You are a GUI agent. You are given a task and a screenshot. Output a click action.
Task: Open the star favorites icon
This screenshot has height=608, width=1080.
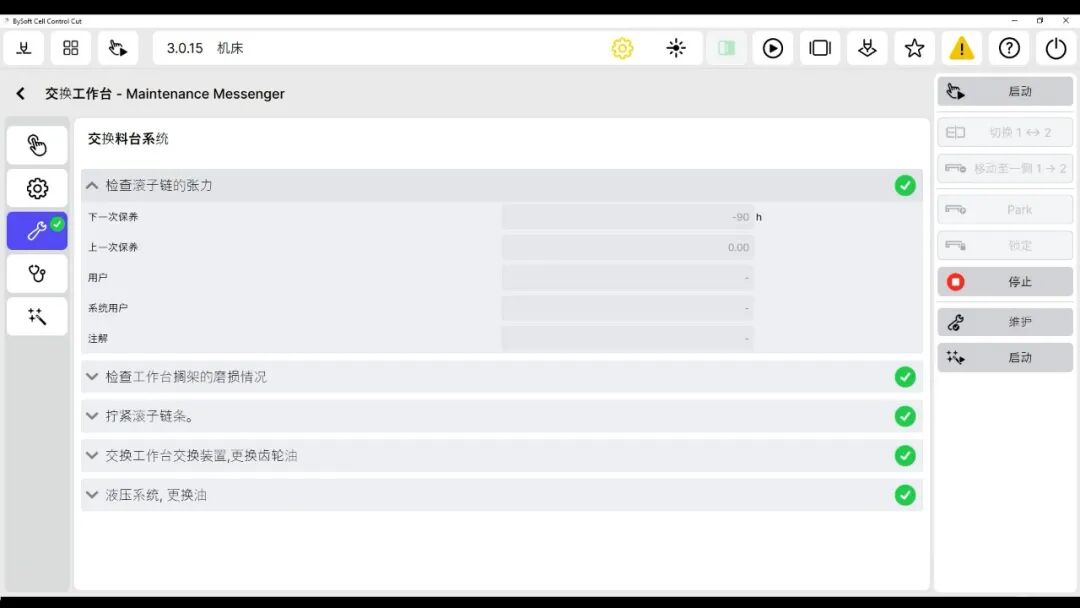pyautogui.click(x=914, y=48)
